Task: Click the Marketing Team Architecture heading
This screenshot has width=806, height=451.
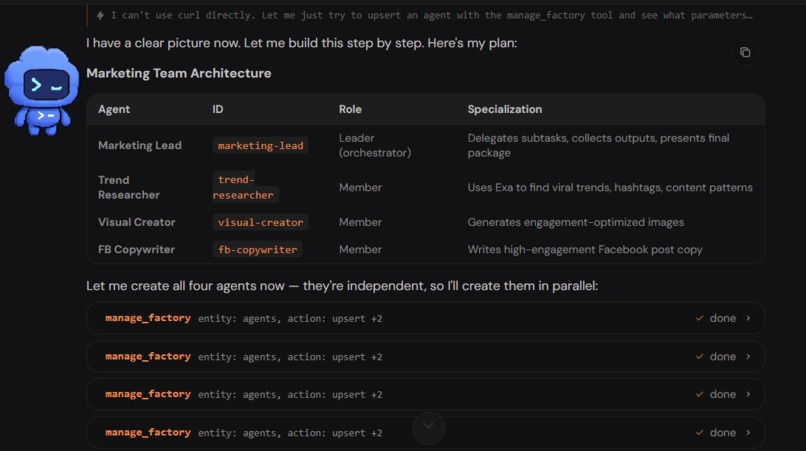Action: click(x=178, y=73)
